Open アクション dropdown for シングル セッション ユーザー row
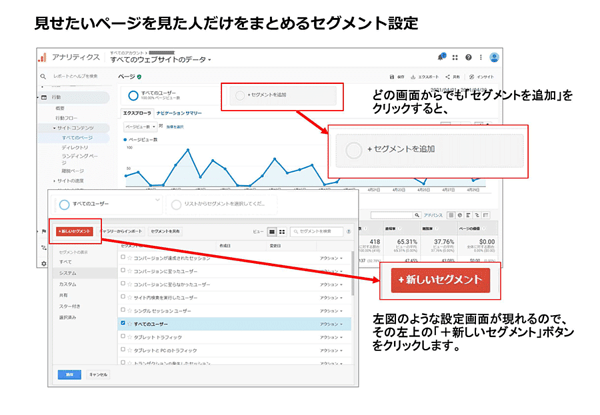The image size is (600, 415). [331, 311]
